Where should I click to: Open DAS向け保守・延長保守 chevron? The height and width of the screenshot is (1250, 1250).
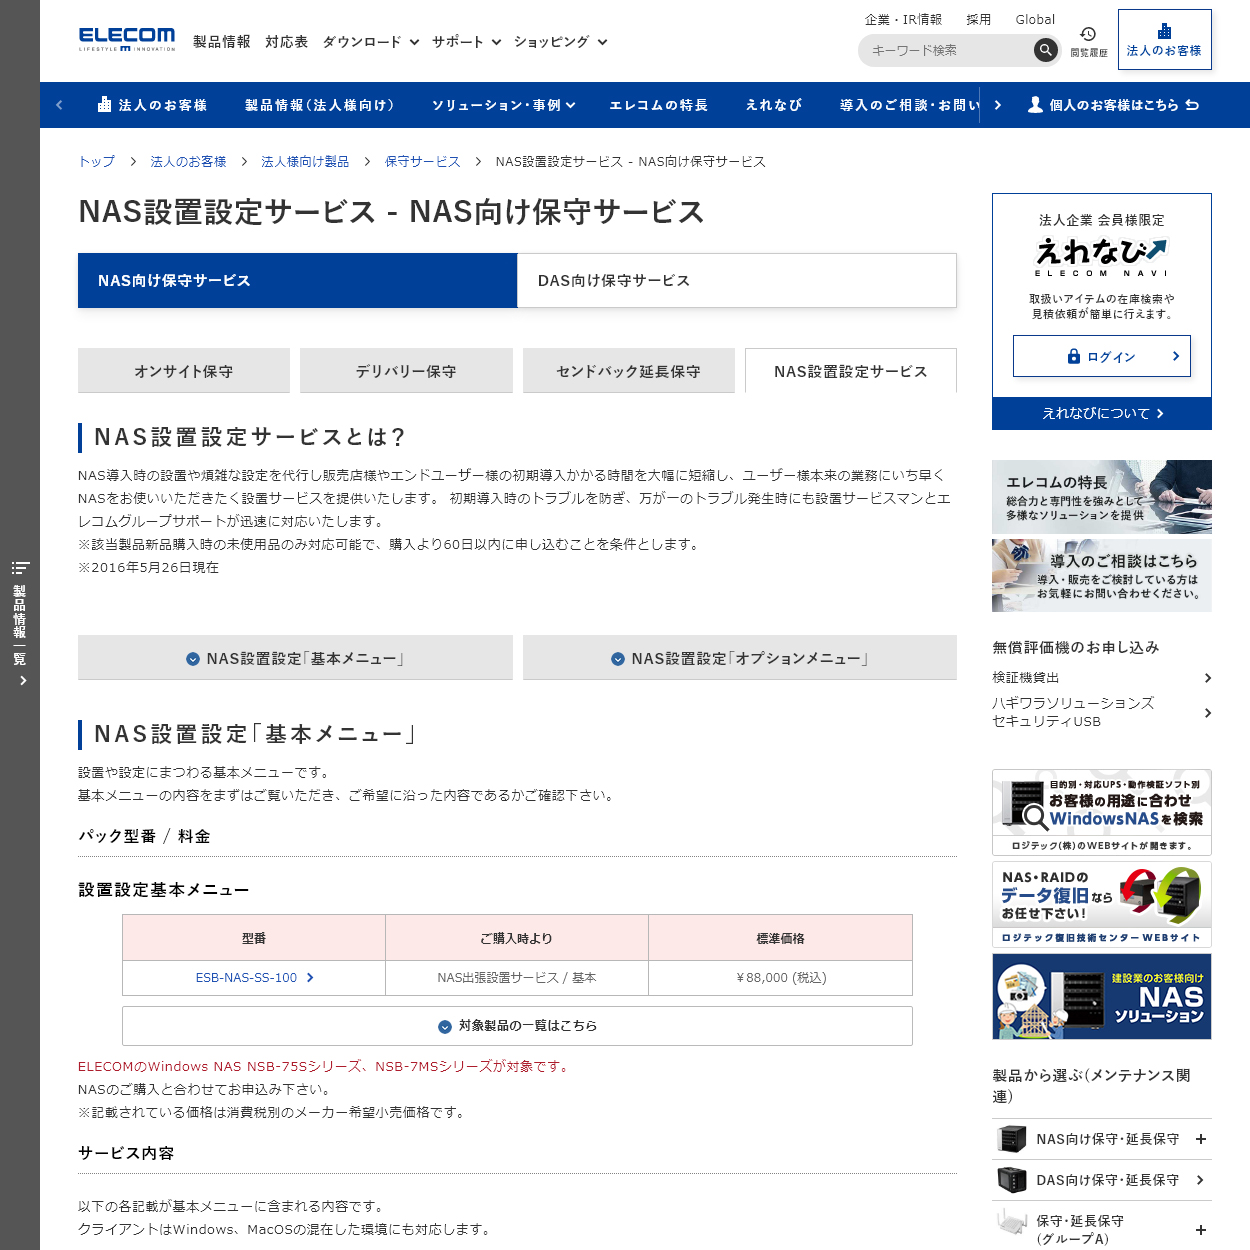point(1201,1180)
